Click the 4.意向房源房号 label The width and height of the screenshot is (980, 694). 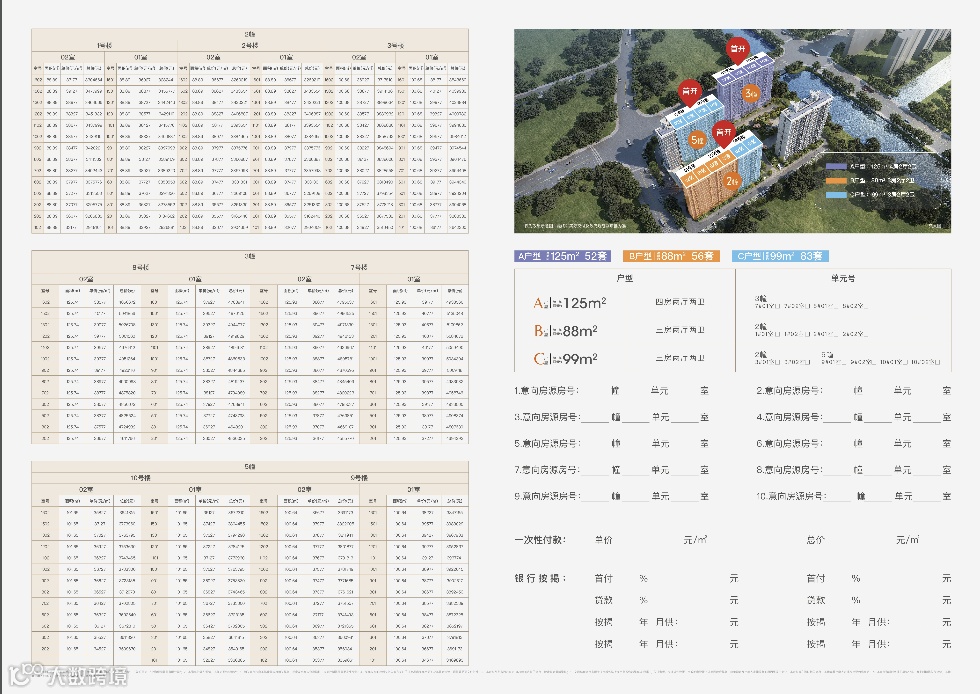point(789,417)
